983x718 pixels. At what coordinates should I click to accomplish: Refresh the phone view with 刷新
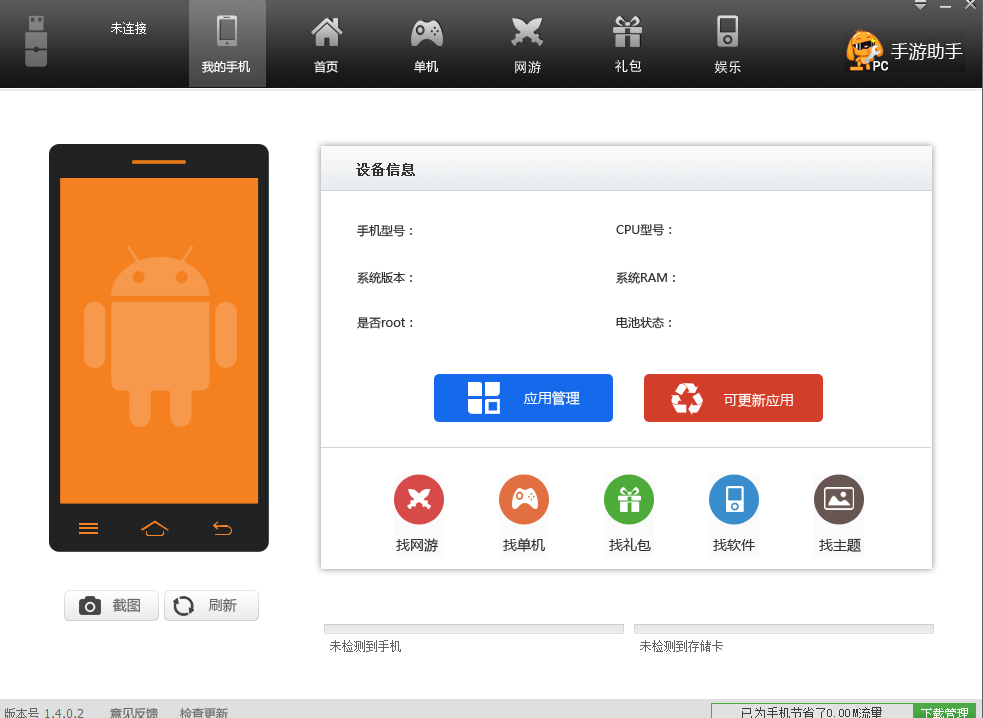point(211,606)
